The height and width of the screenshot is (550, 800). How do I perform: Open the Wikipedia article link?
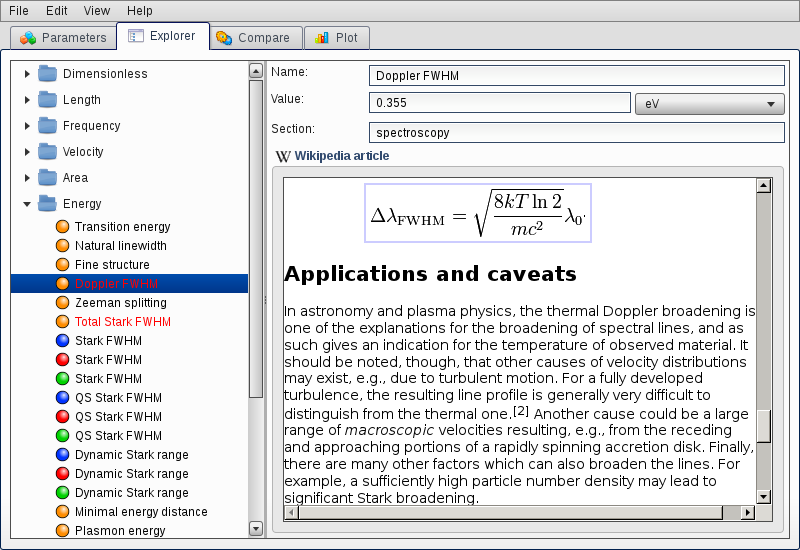342,156
